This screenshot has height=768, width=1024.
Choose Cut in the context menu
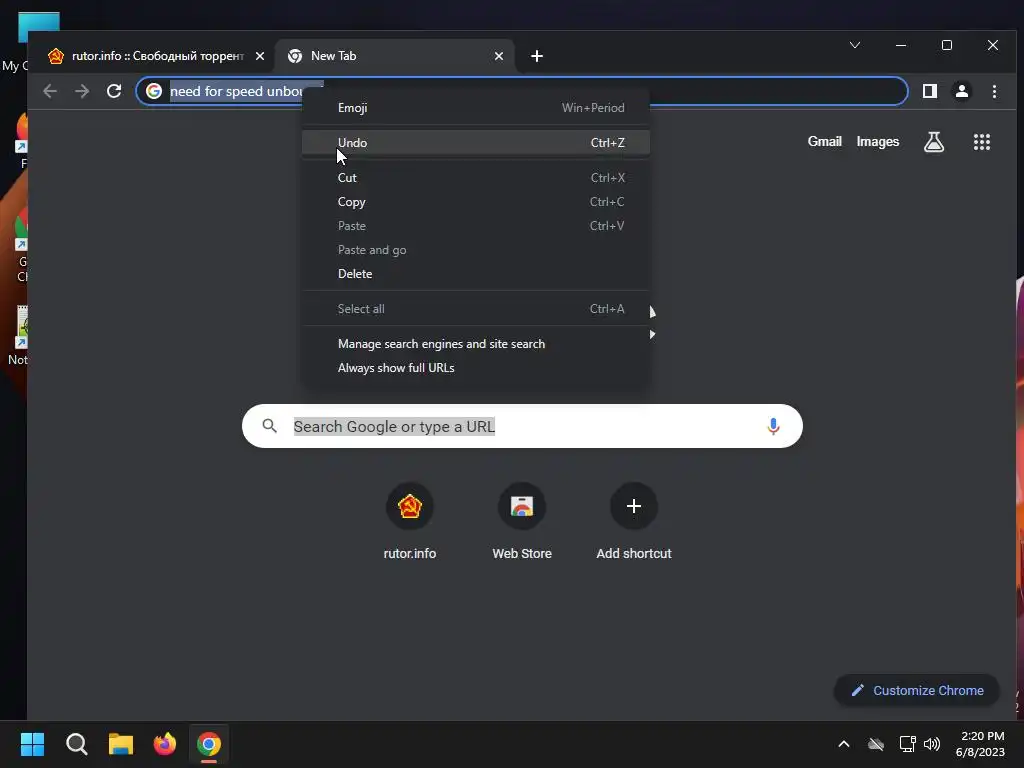(476, 178)
